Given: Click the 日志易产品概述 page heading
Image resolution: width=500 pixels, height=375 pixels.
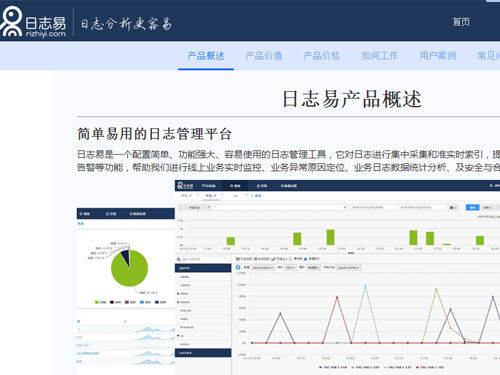Looking at the screenshot, I should [352, 99].
